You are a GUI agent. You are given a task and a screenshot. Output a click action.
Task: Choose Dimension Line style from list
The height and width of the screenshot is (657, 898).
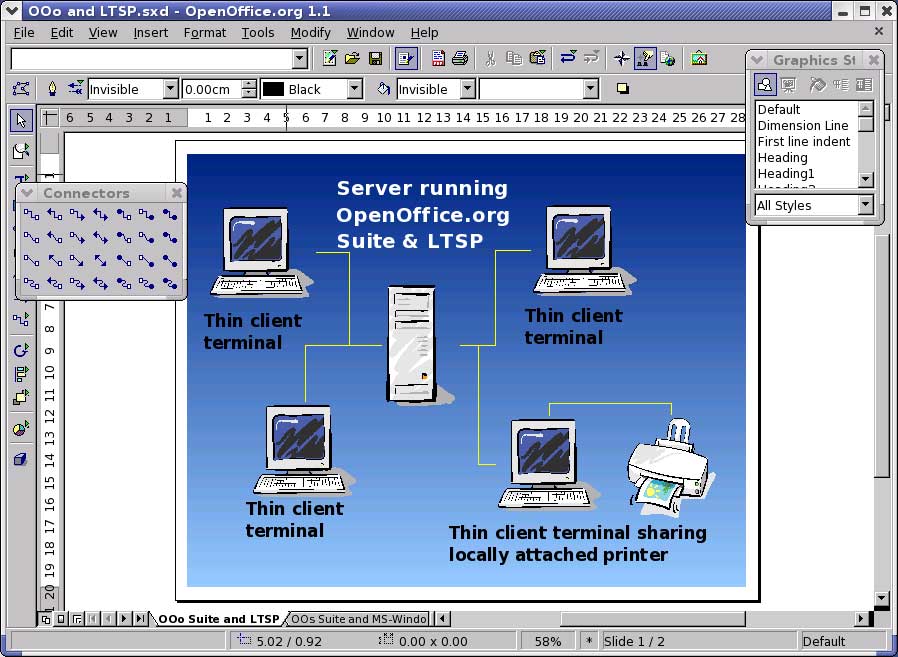(802, 125)
